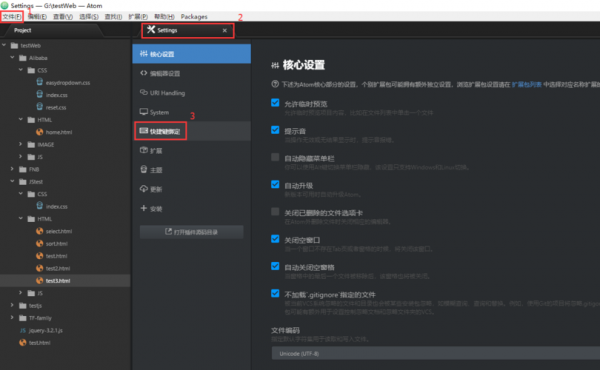This screenshot has width=600, height=370.
Task: Expand the IMAGE folder
Action: (21, 144)
